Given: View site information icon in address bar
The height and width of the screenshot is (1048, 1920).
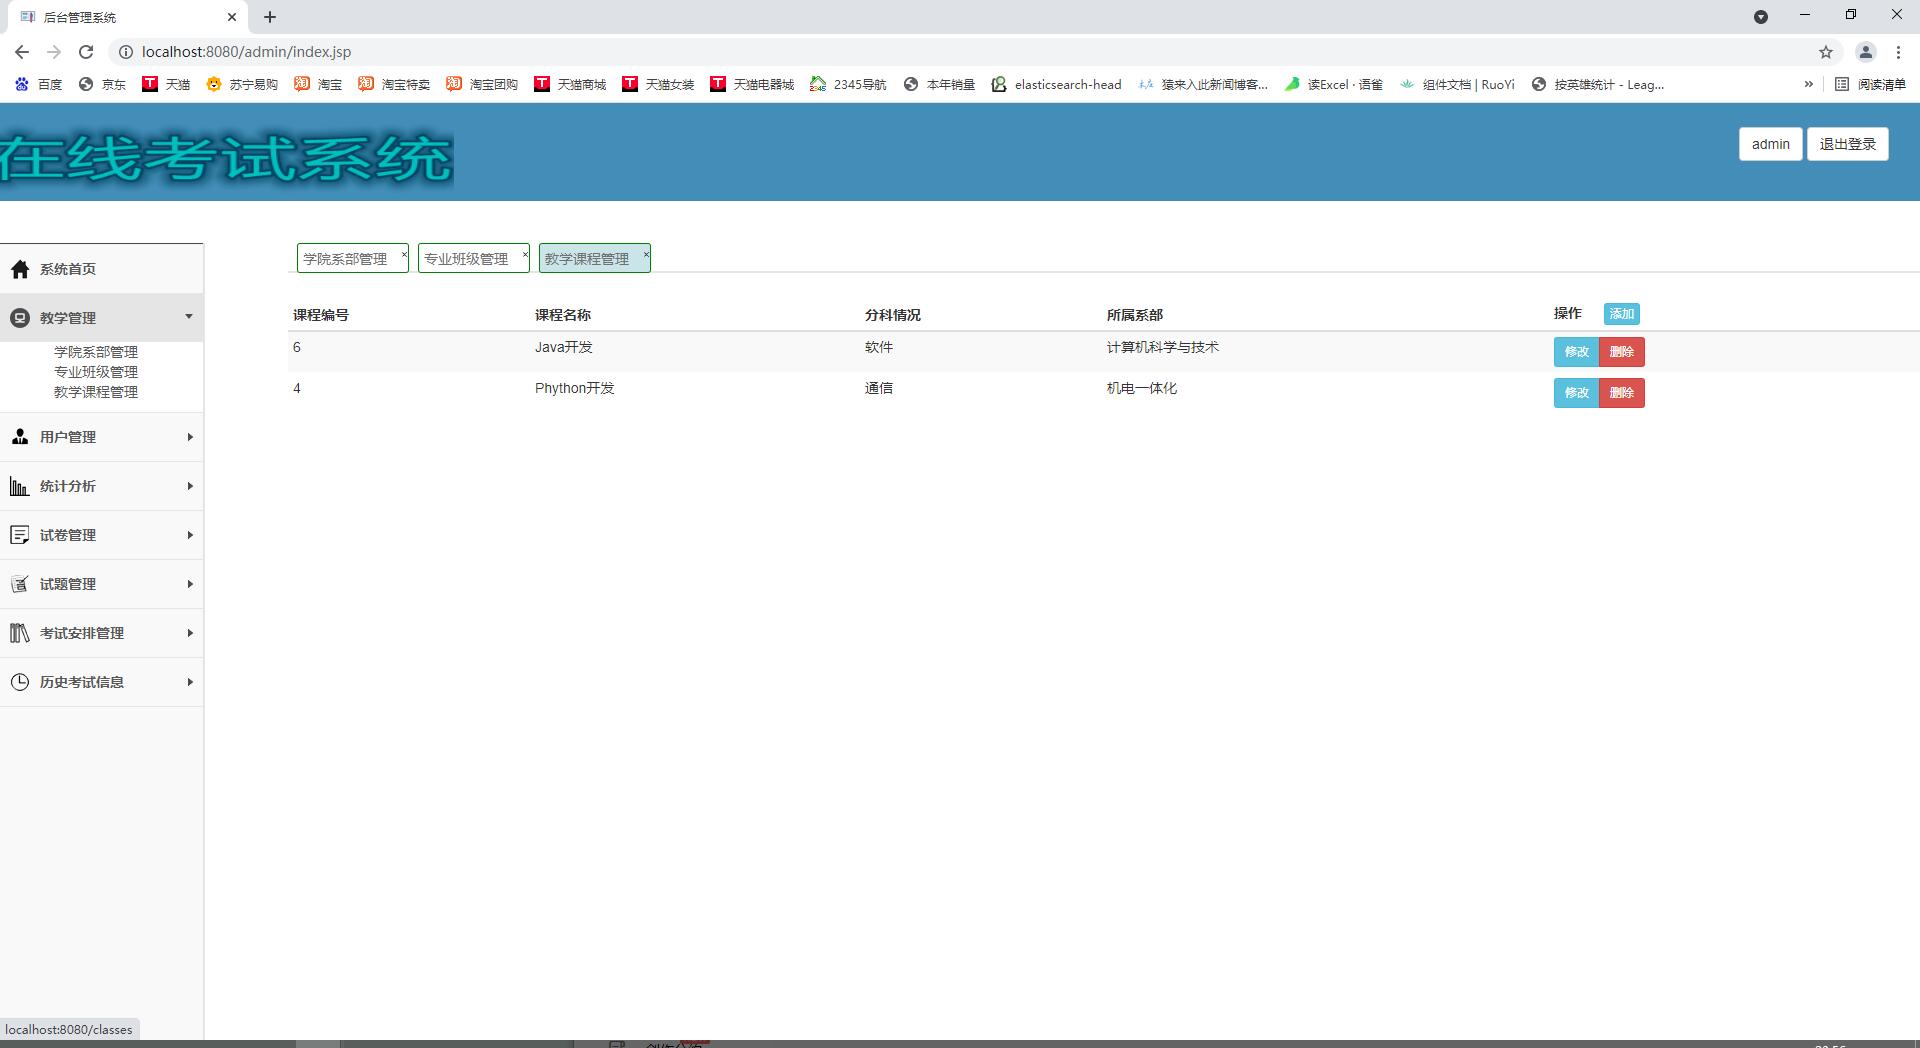Looking at the screenshot, I should (126, 52).
